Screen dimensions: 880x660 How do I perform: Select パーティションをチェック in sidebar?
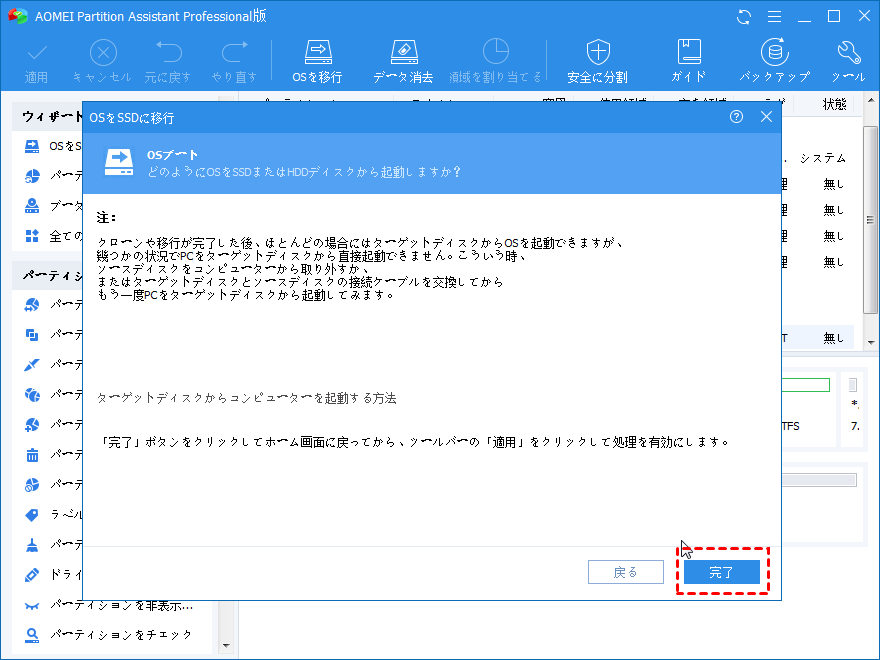point(110,635)
